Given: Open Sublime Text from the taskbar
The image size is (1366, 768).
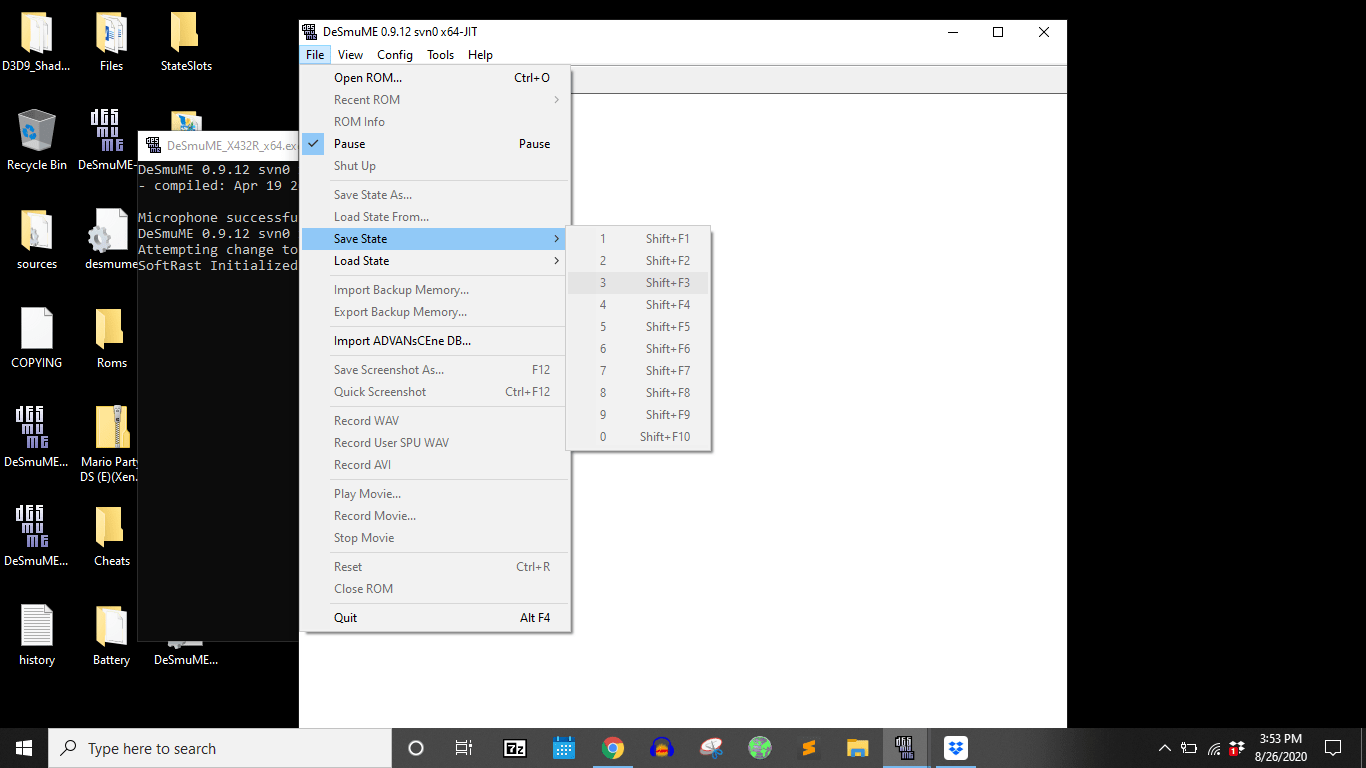Looking at the screenshot, I should (809, 748).
